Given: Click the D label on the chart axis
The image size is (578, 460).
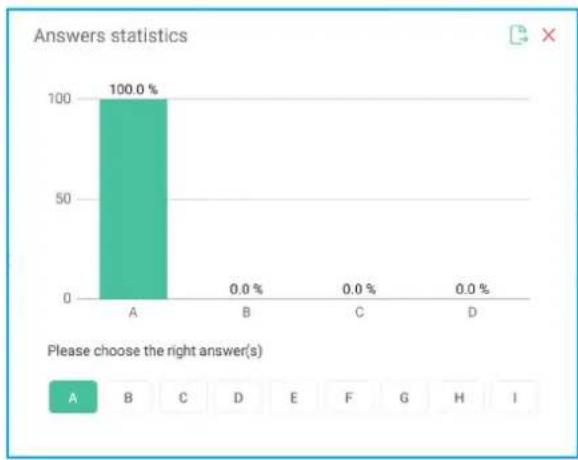Looking at the screenshot, I should pyautogui.click(x=472, y=313).
